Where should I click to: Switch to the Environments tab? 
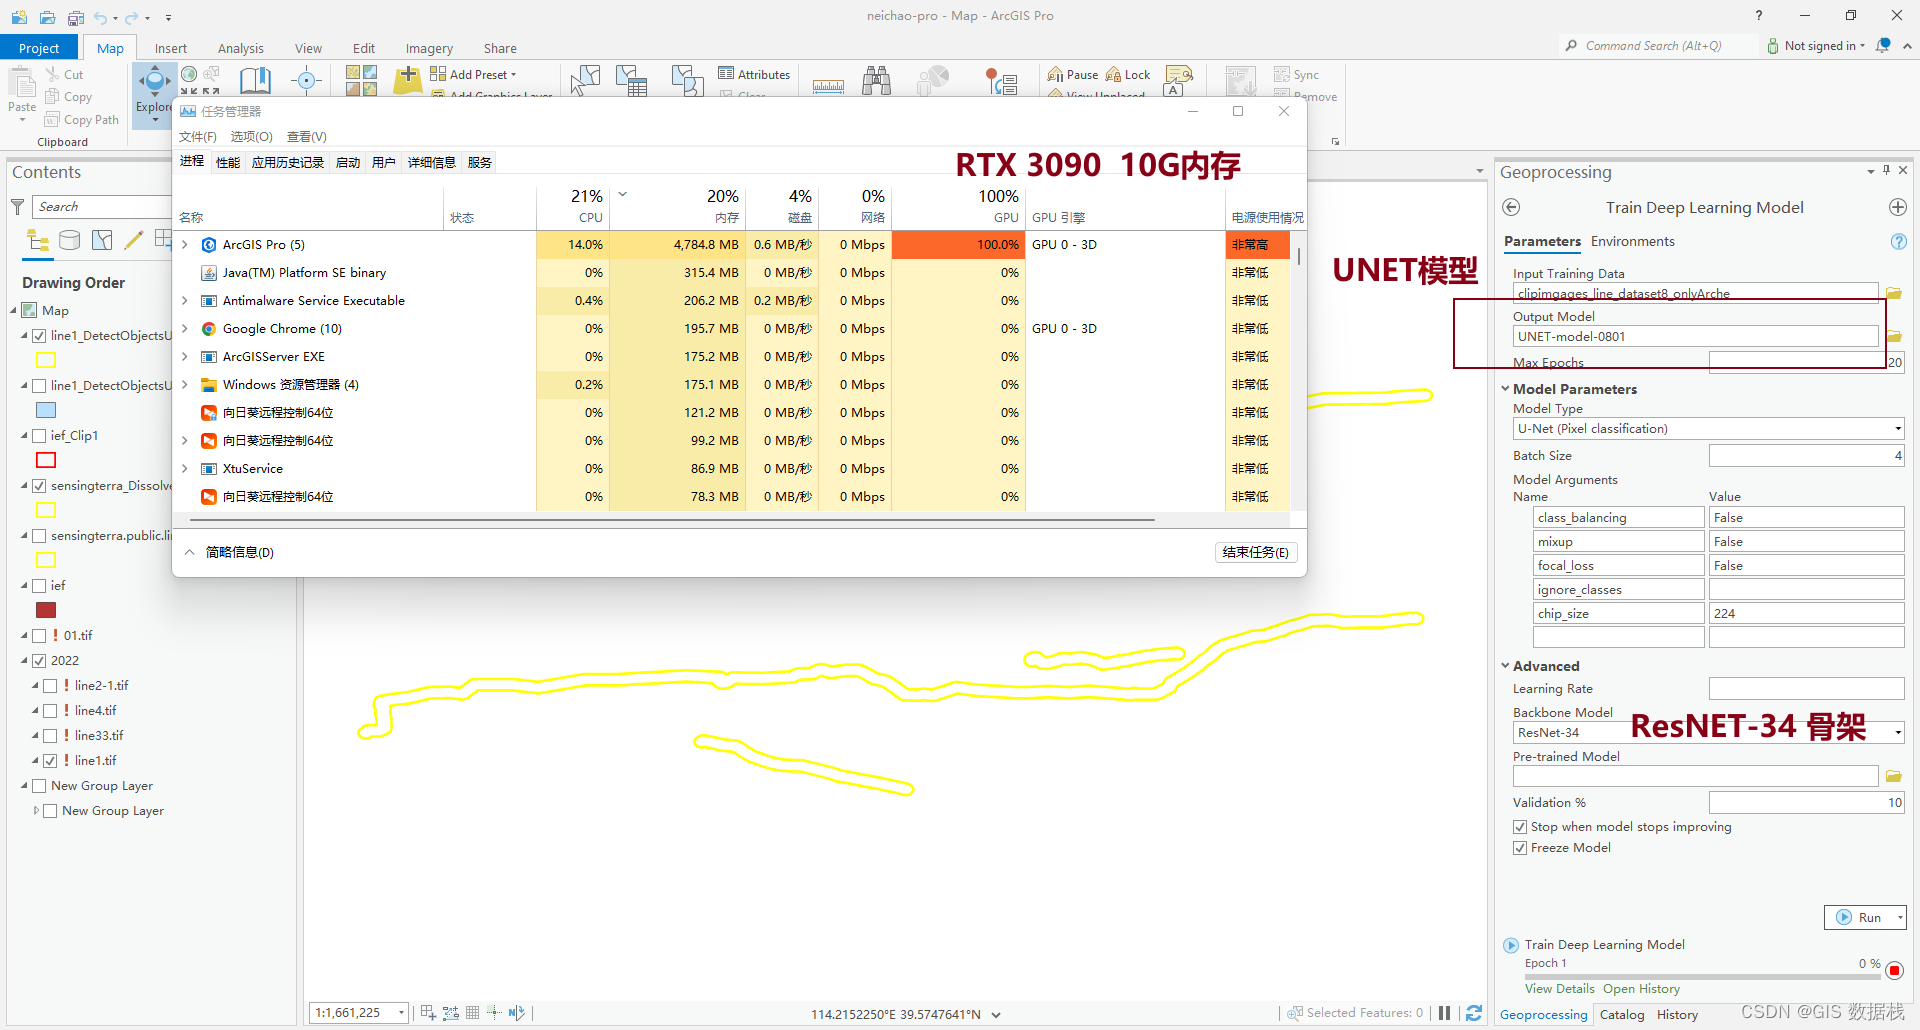pyautogui.click(x=1633, y=241)
